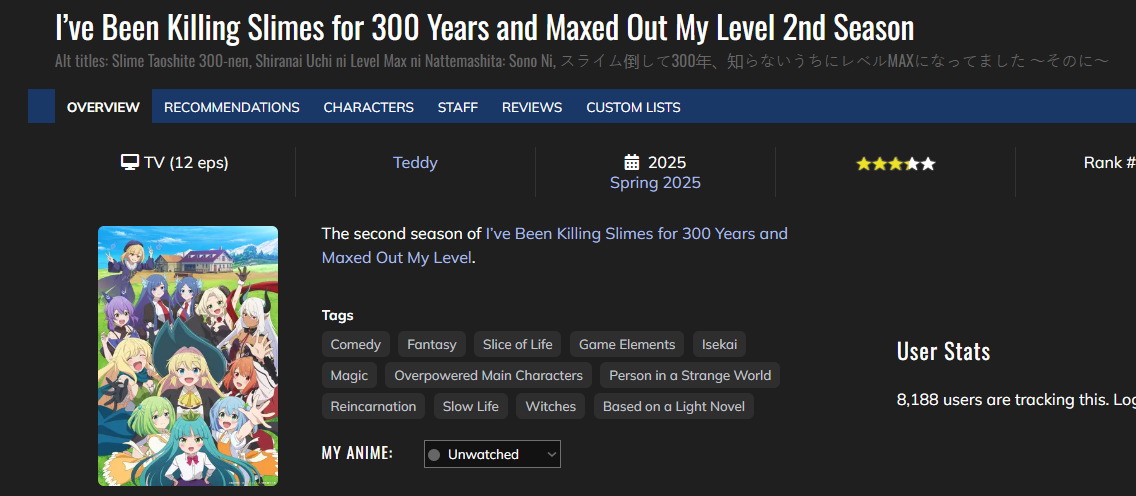Click the grey status dot beside Unwatched
This screenshot has width=1136, height=496.
(x=434, y=455)
